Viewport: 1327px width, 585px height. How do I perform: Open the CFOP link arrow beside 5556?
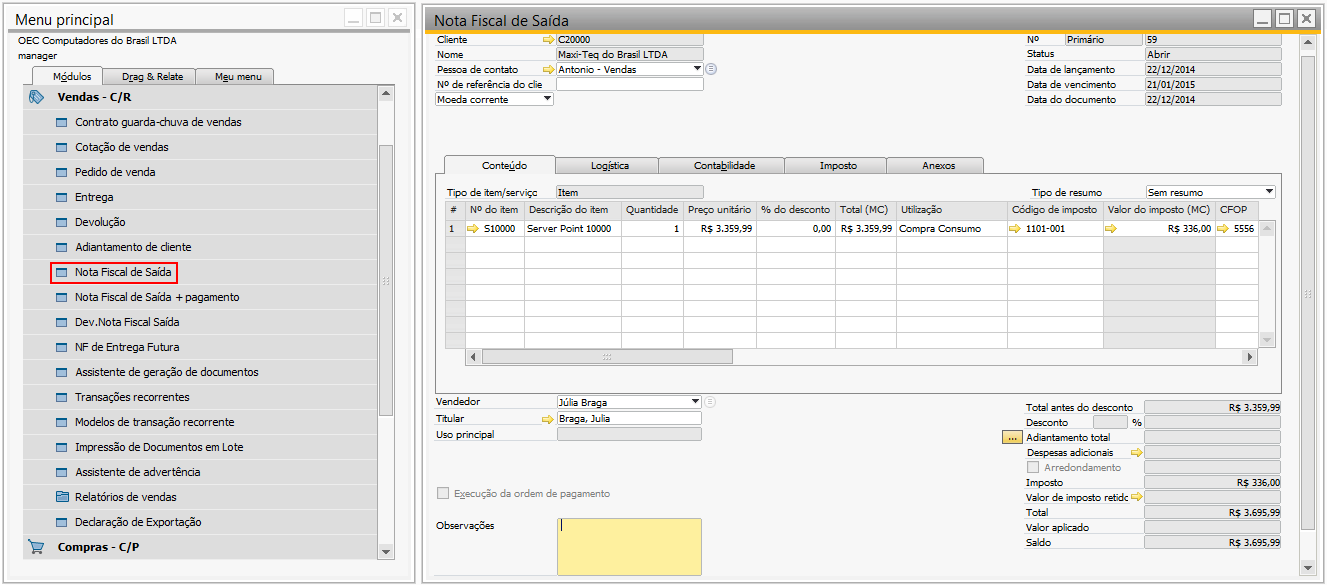pos(1224,229)
